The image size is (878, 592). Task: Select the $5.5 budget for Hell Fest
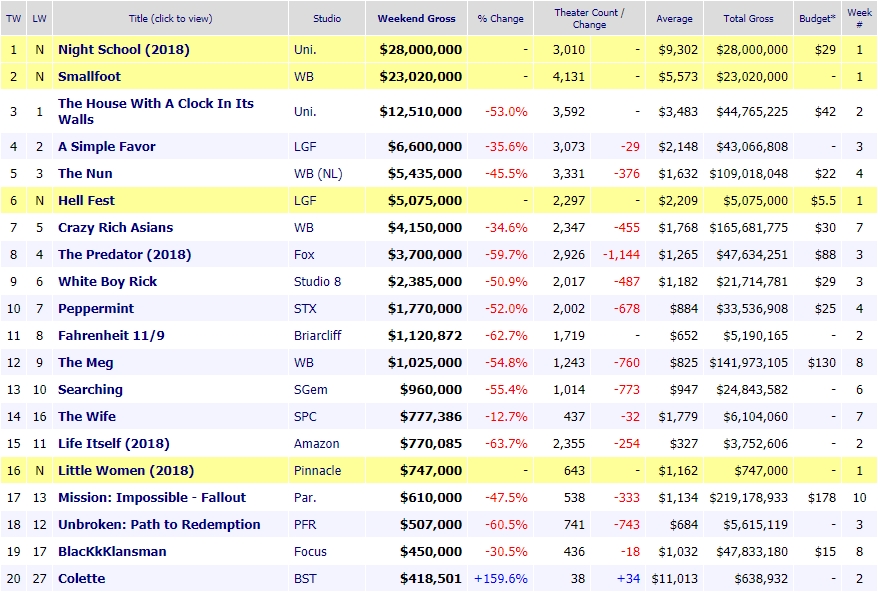coord(823,200)
